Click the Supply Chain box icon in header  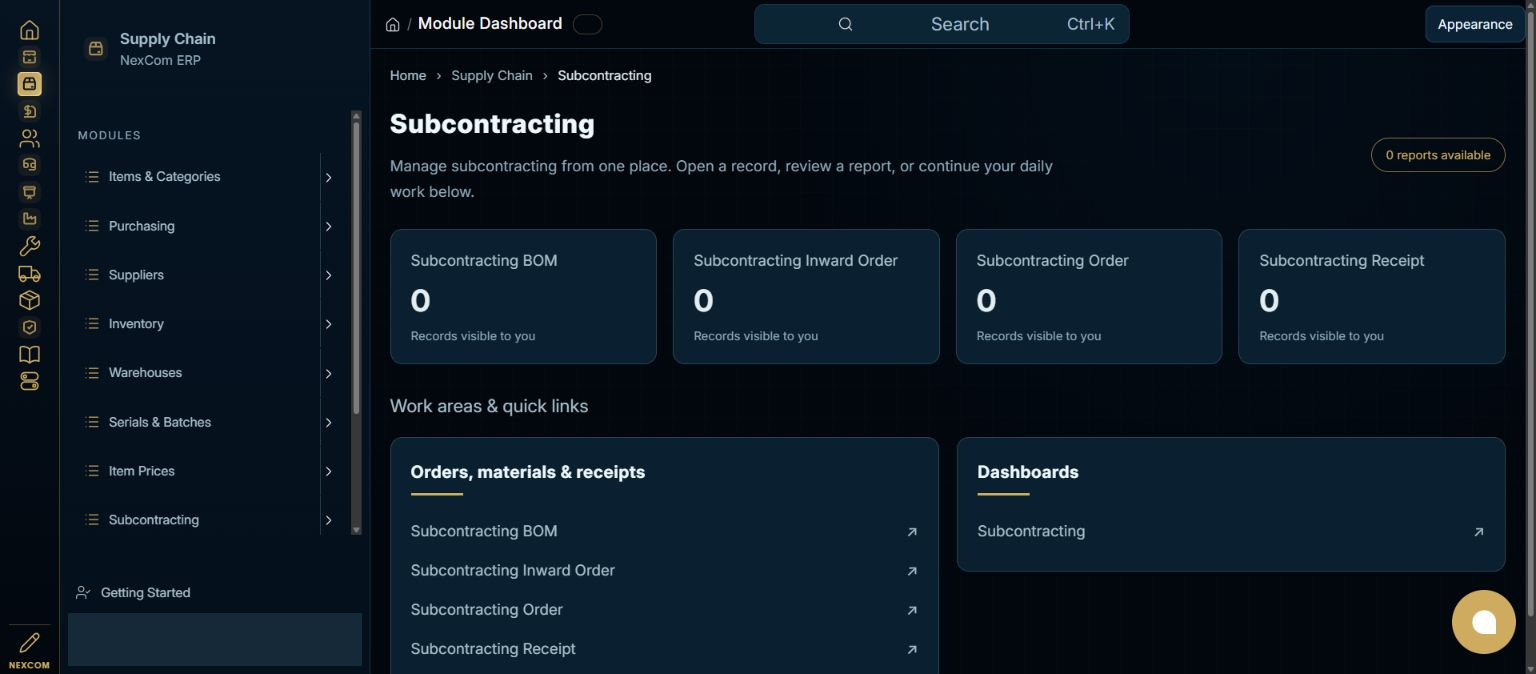point(96,48)
